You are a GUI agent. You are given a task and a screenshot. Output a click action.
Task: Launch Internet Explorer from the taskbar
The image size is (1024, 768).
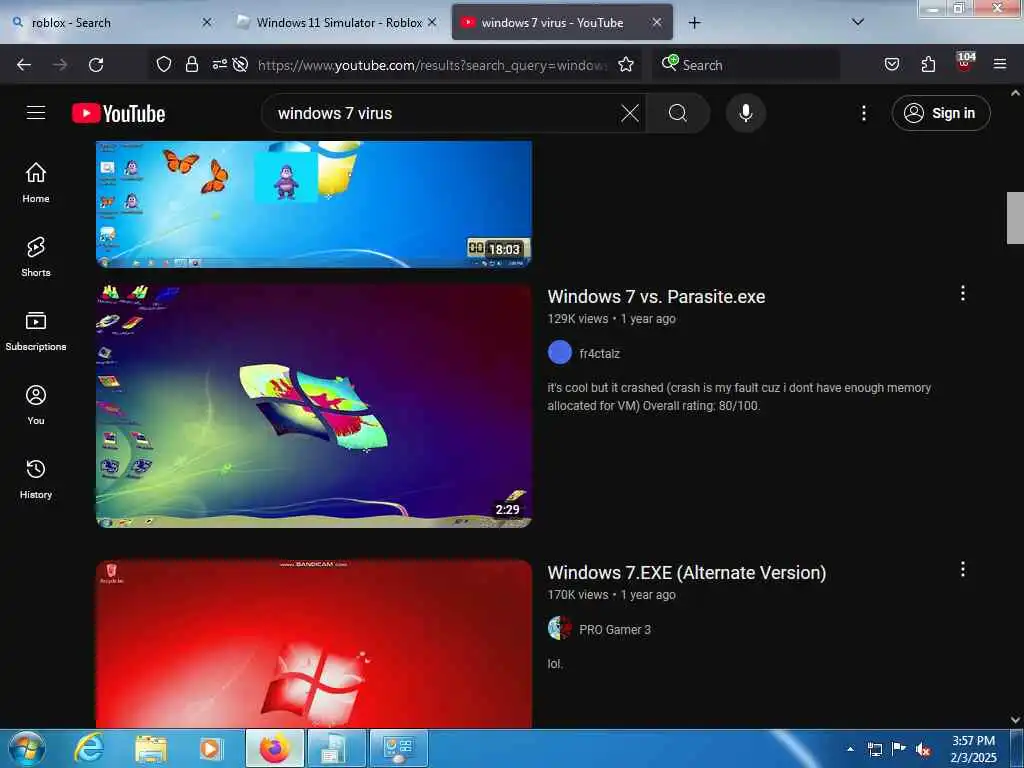click(x=88, y=748)
